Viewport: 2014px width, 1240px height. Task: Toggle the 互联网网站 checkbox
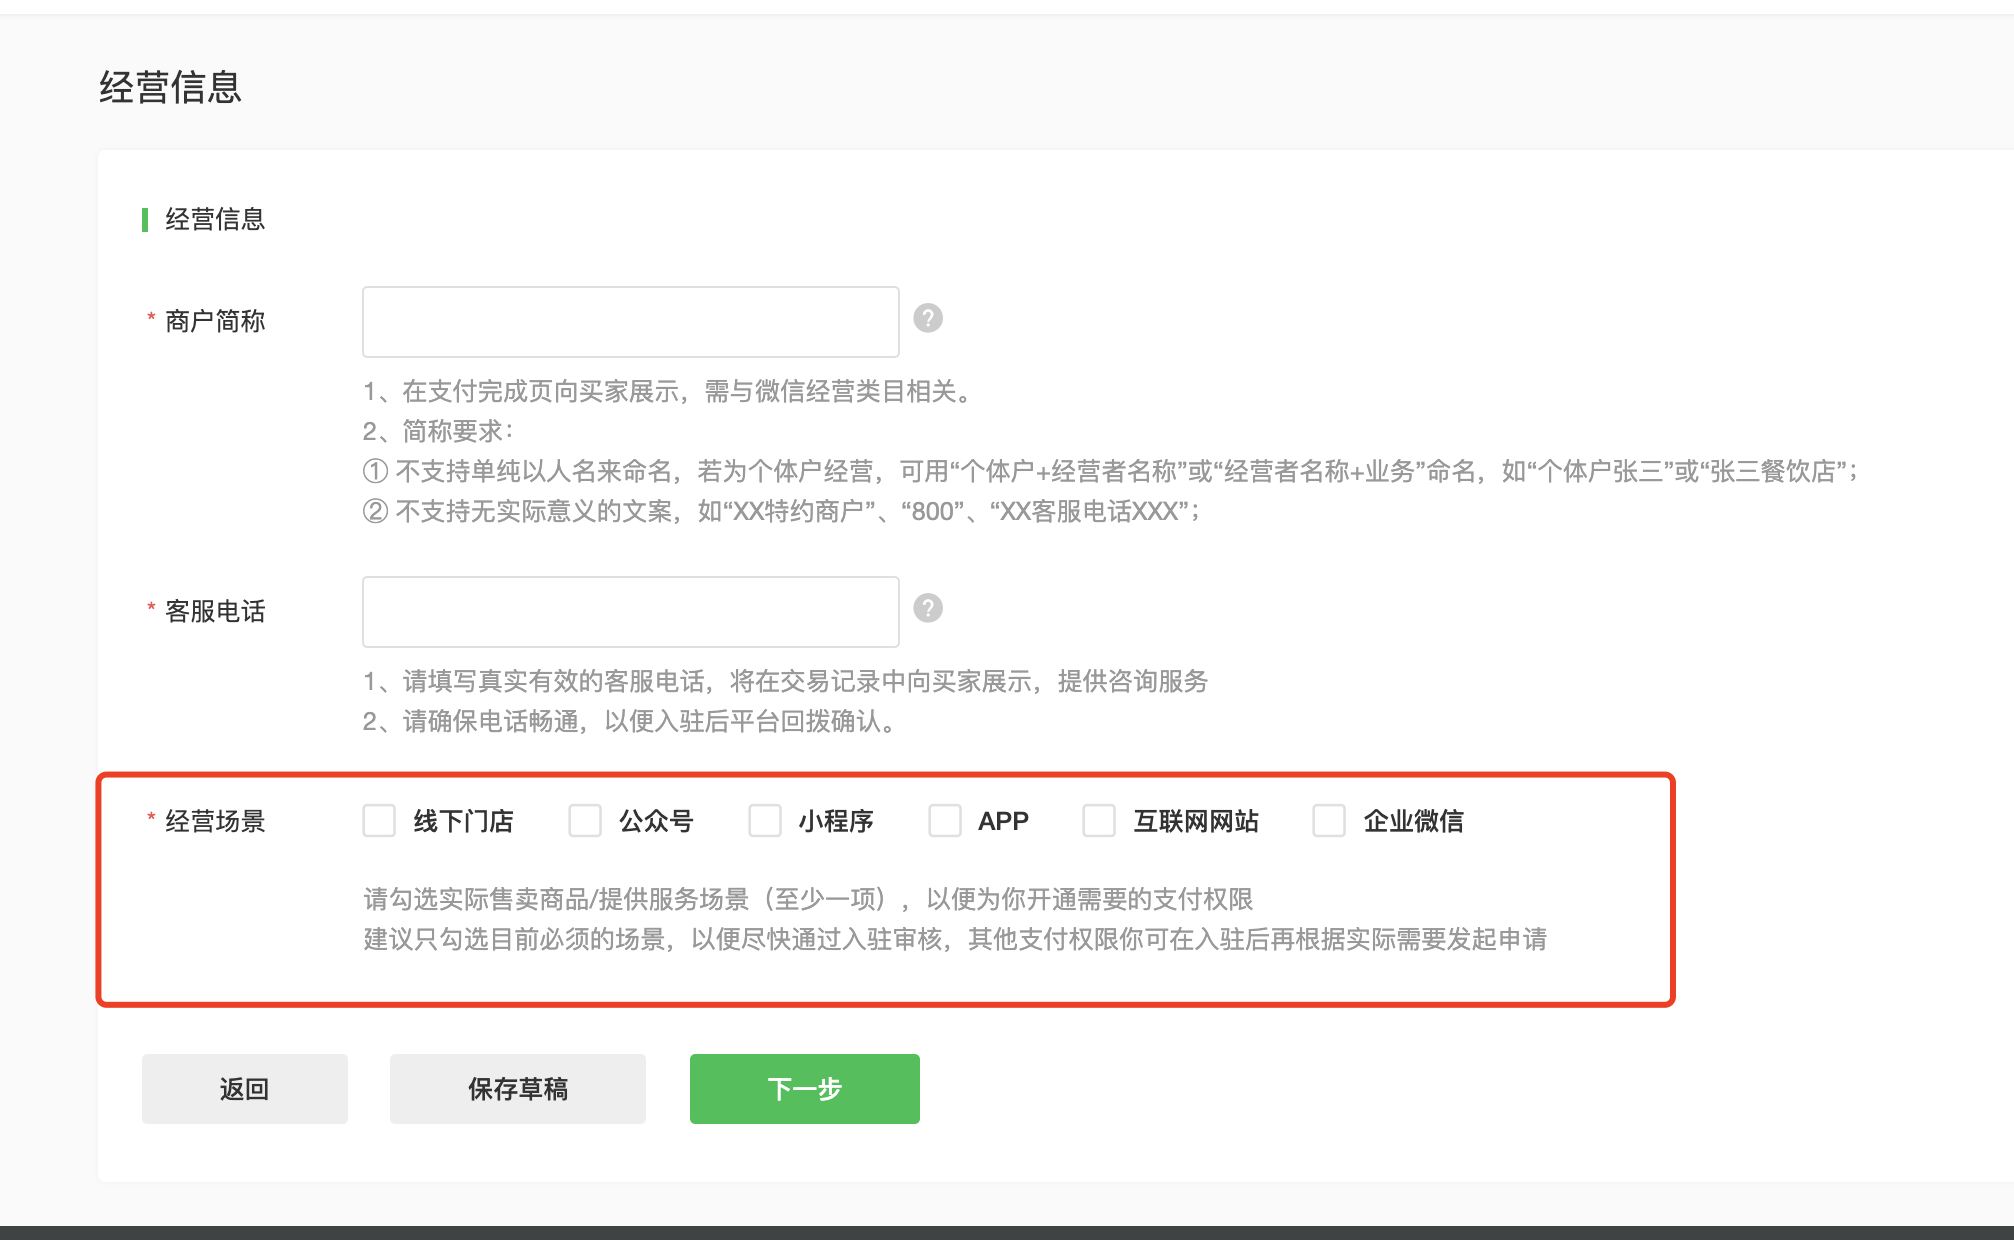tap(1099, 821)
